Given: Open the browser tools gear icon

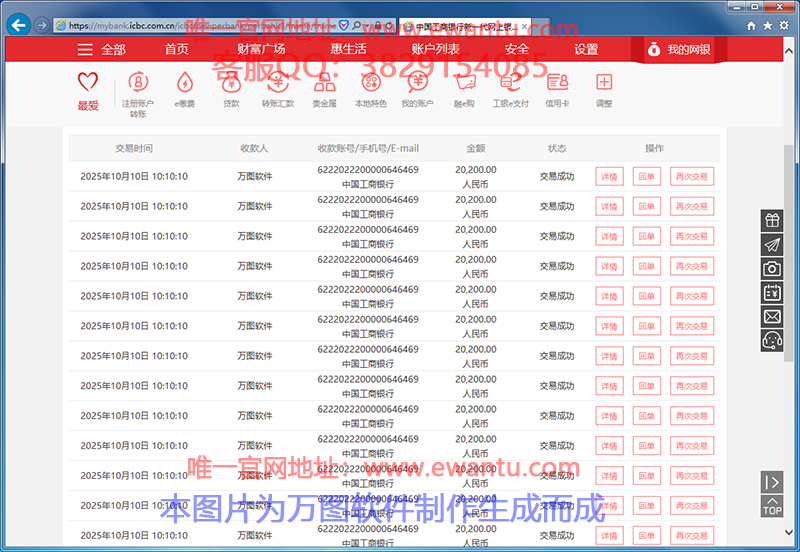Looking at the screenshot, I should point(784,26).
